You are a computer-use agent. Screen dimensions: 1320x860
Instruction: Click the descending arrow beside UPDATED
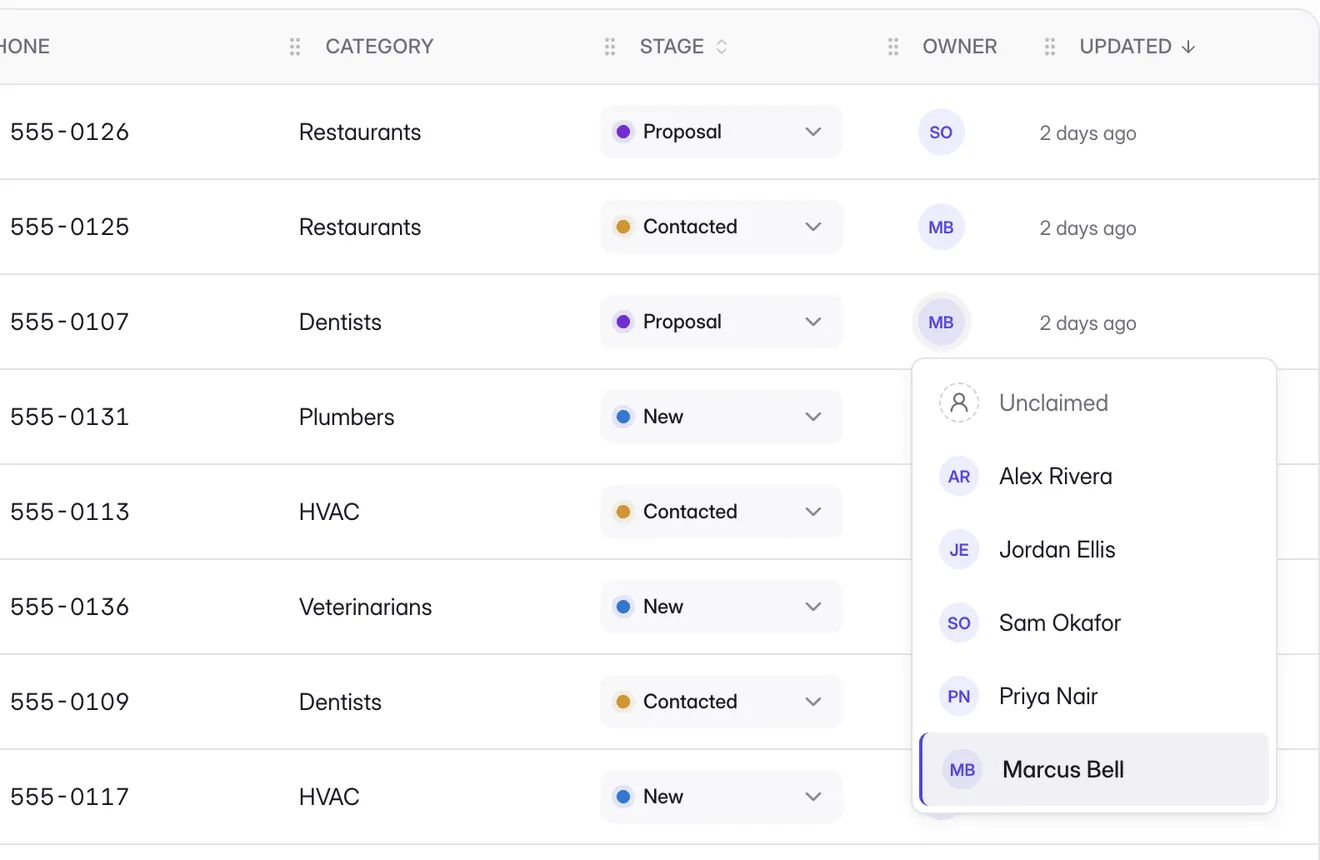click(x=1188, y=47)
